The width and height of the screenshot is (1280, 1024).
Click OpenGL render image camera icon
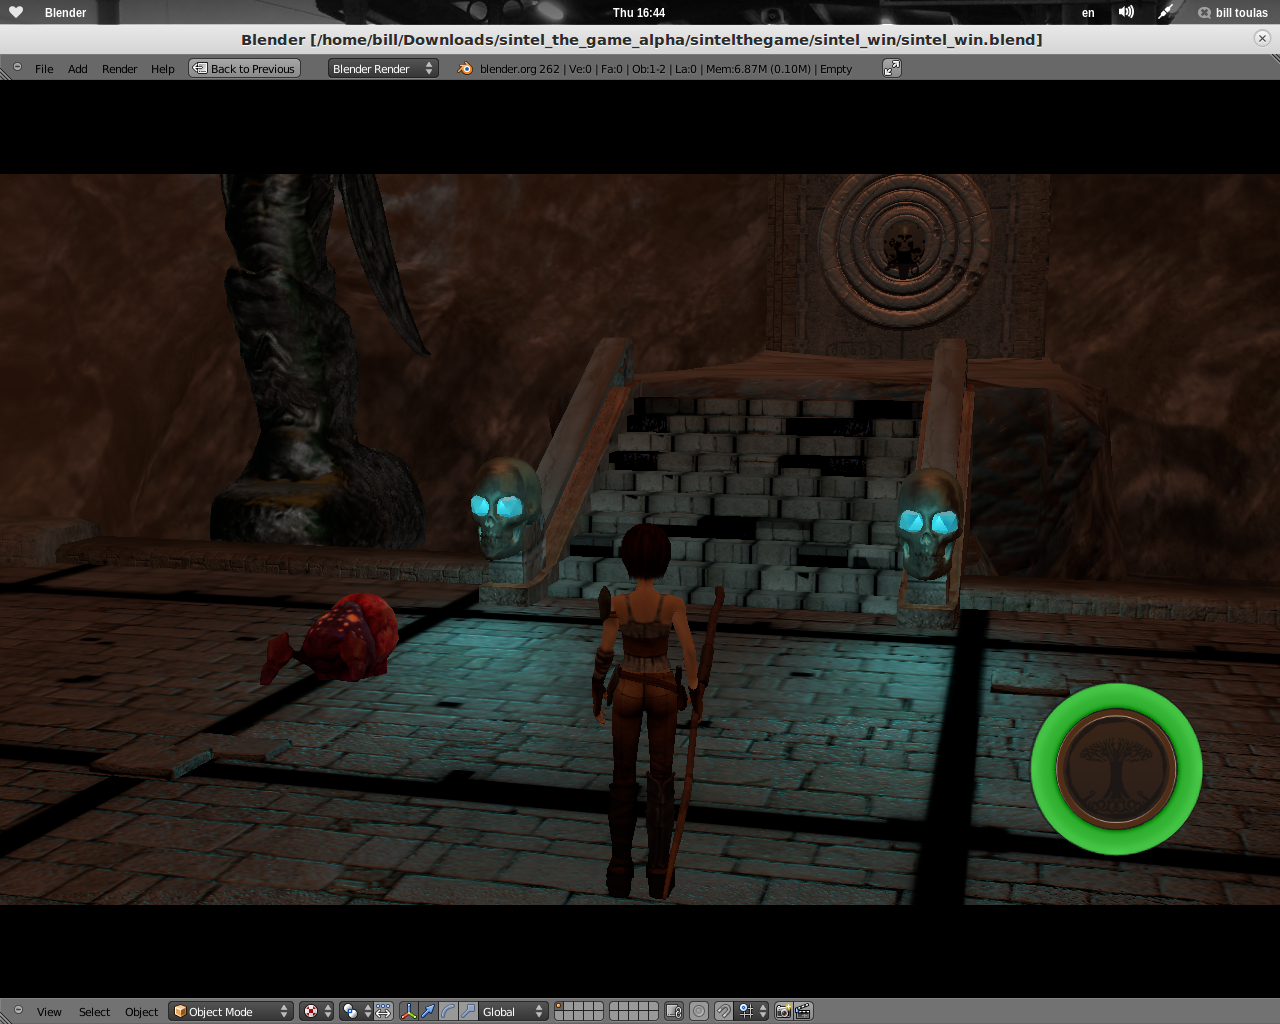(x=784, y=1012)
